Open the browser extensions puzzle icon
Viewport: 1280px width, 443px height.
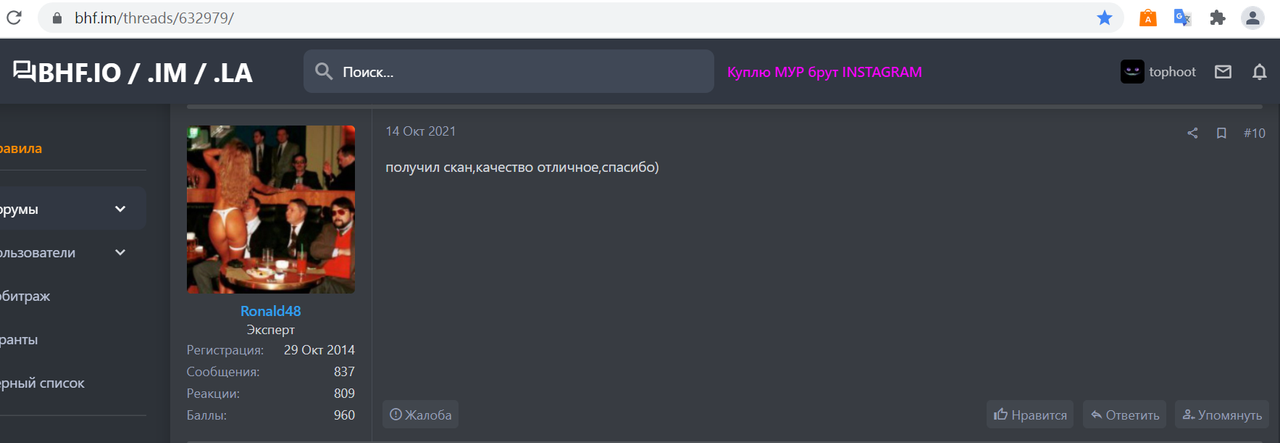[x=1217, y=17]
